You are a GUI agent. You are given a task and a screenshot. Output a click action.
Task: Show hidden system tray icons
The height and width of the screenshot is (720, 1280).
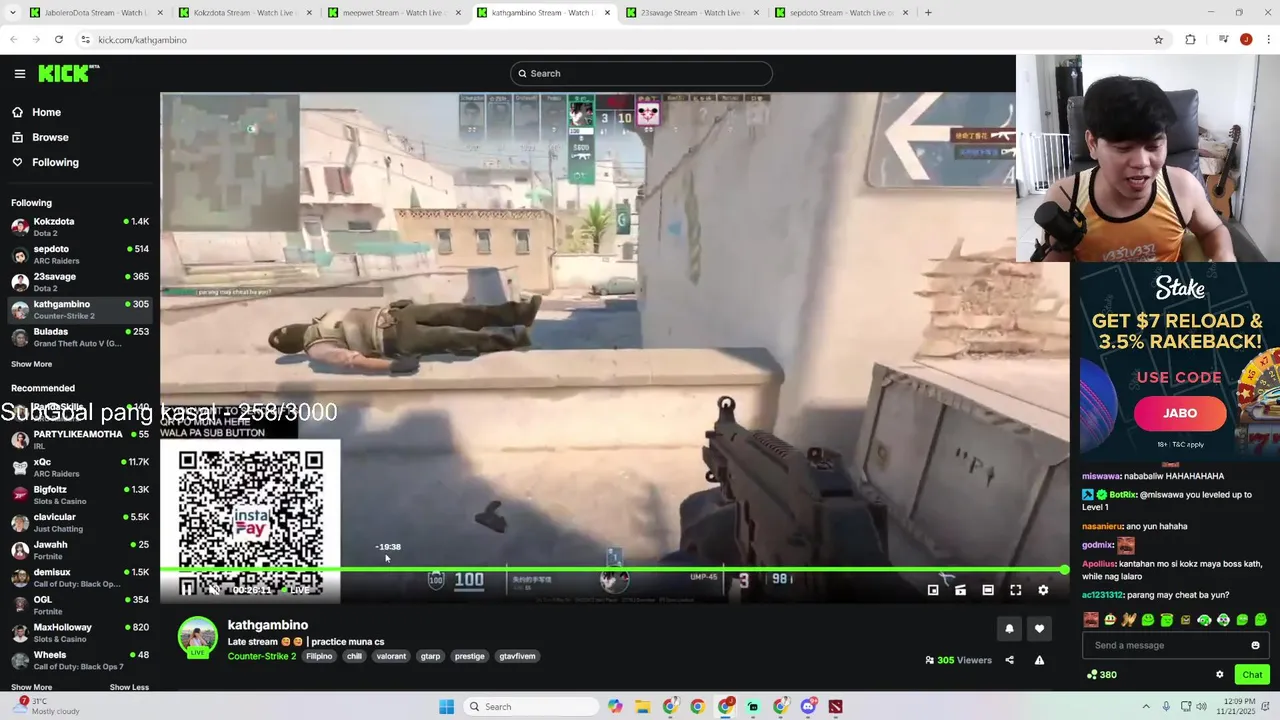[1146, 706]
